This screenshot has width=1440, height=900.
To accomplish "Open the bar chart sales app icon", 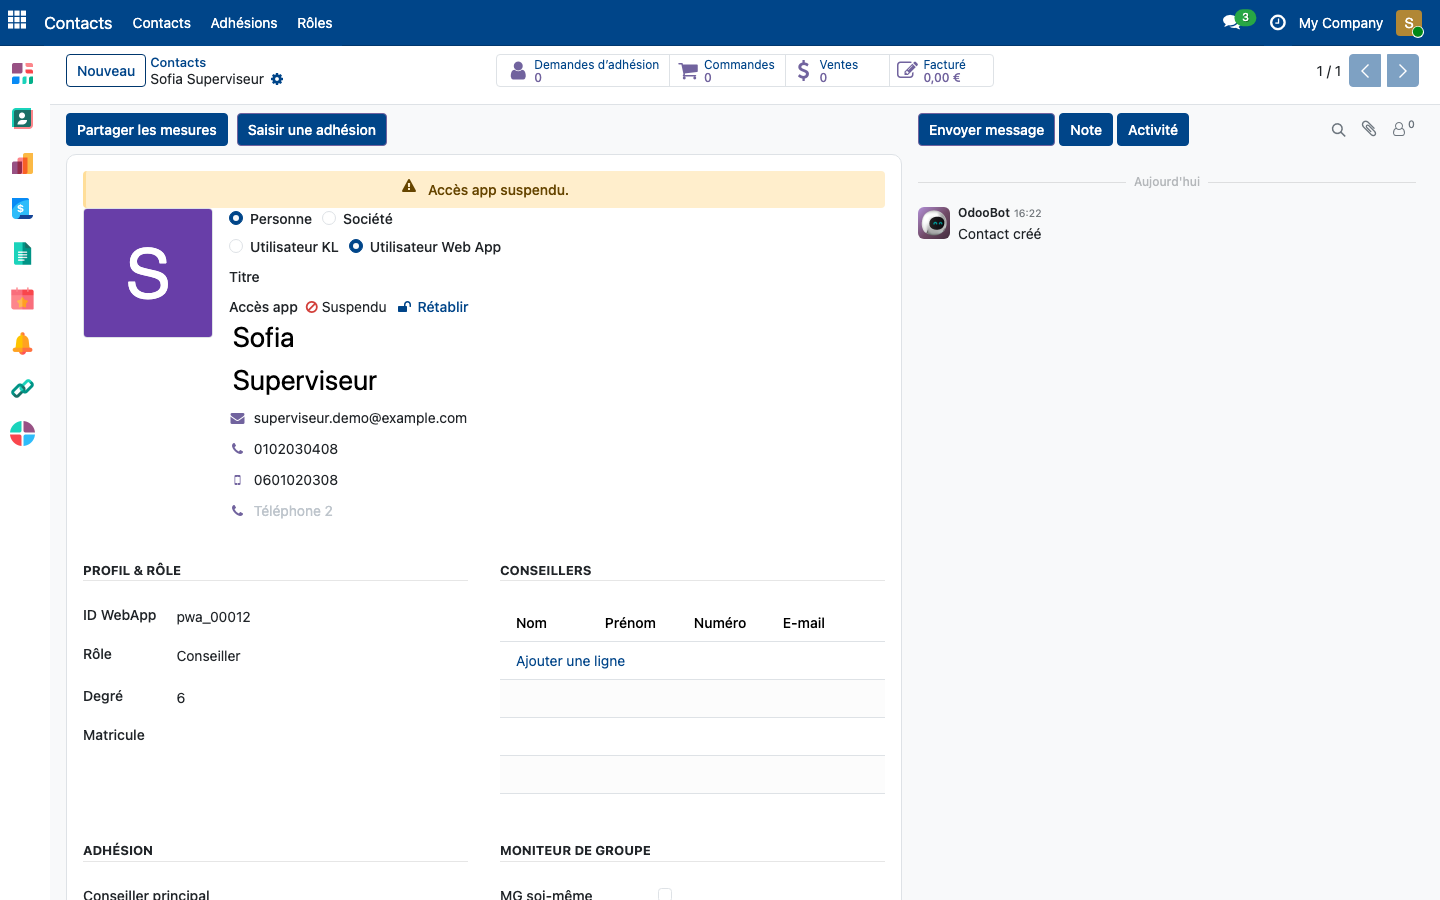I will pos(22,163).
